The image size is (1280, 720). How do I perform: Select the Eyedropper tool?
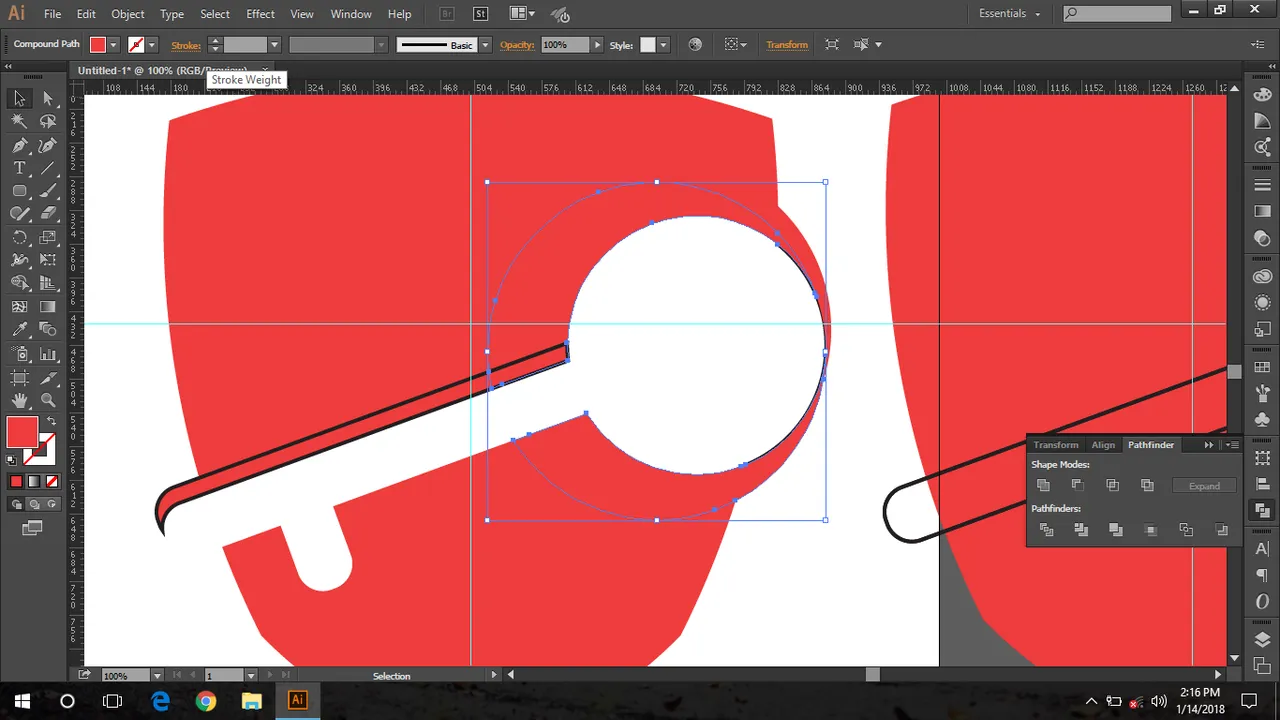pyautogui.click(x=19, y=330)
